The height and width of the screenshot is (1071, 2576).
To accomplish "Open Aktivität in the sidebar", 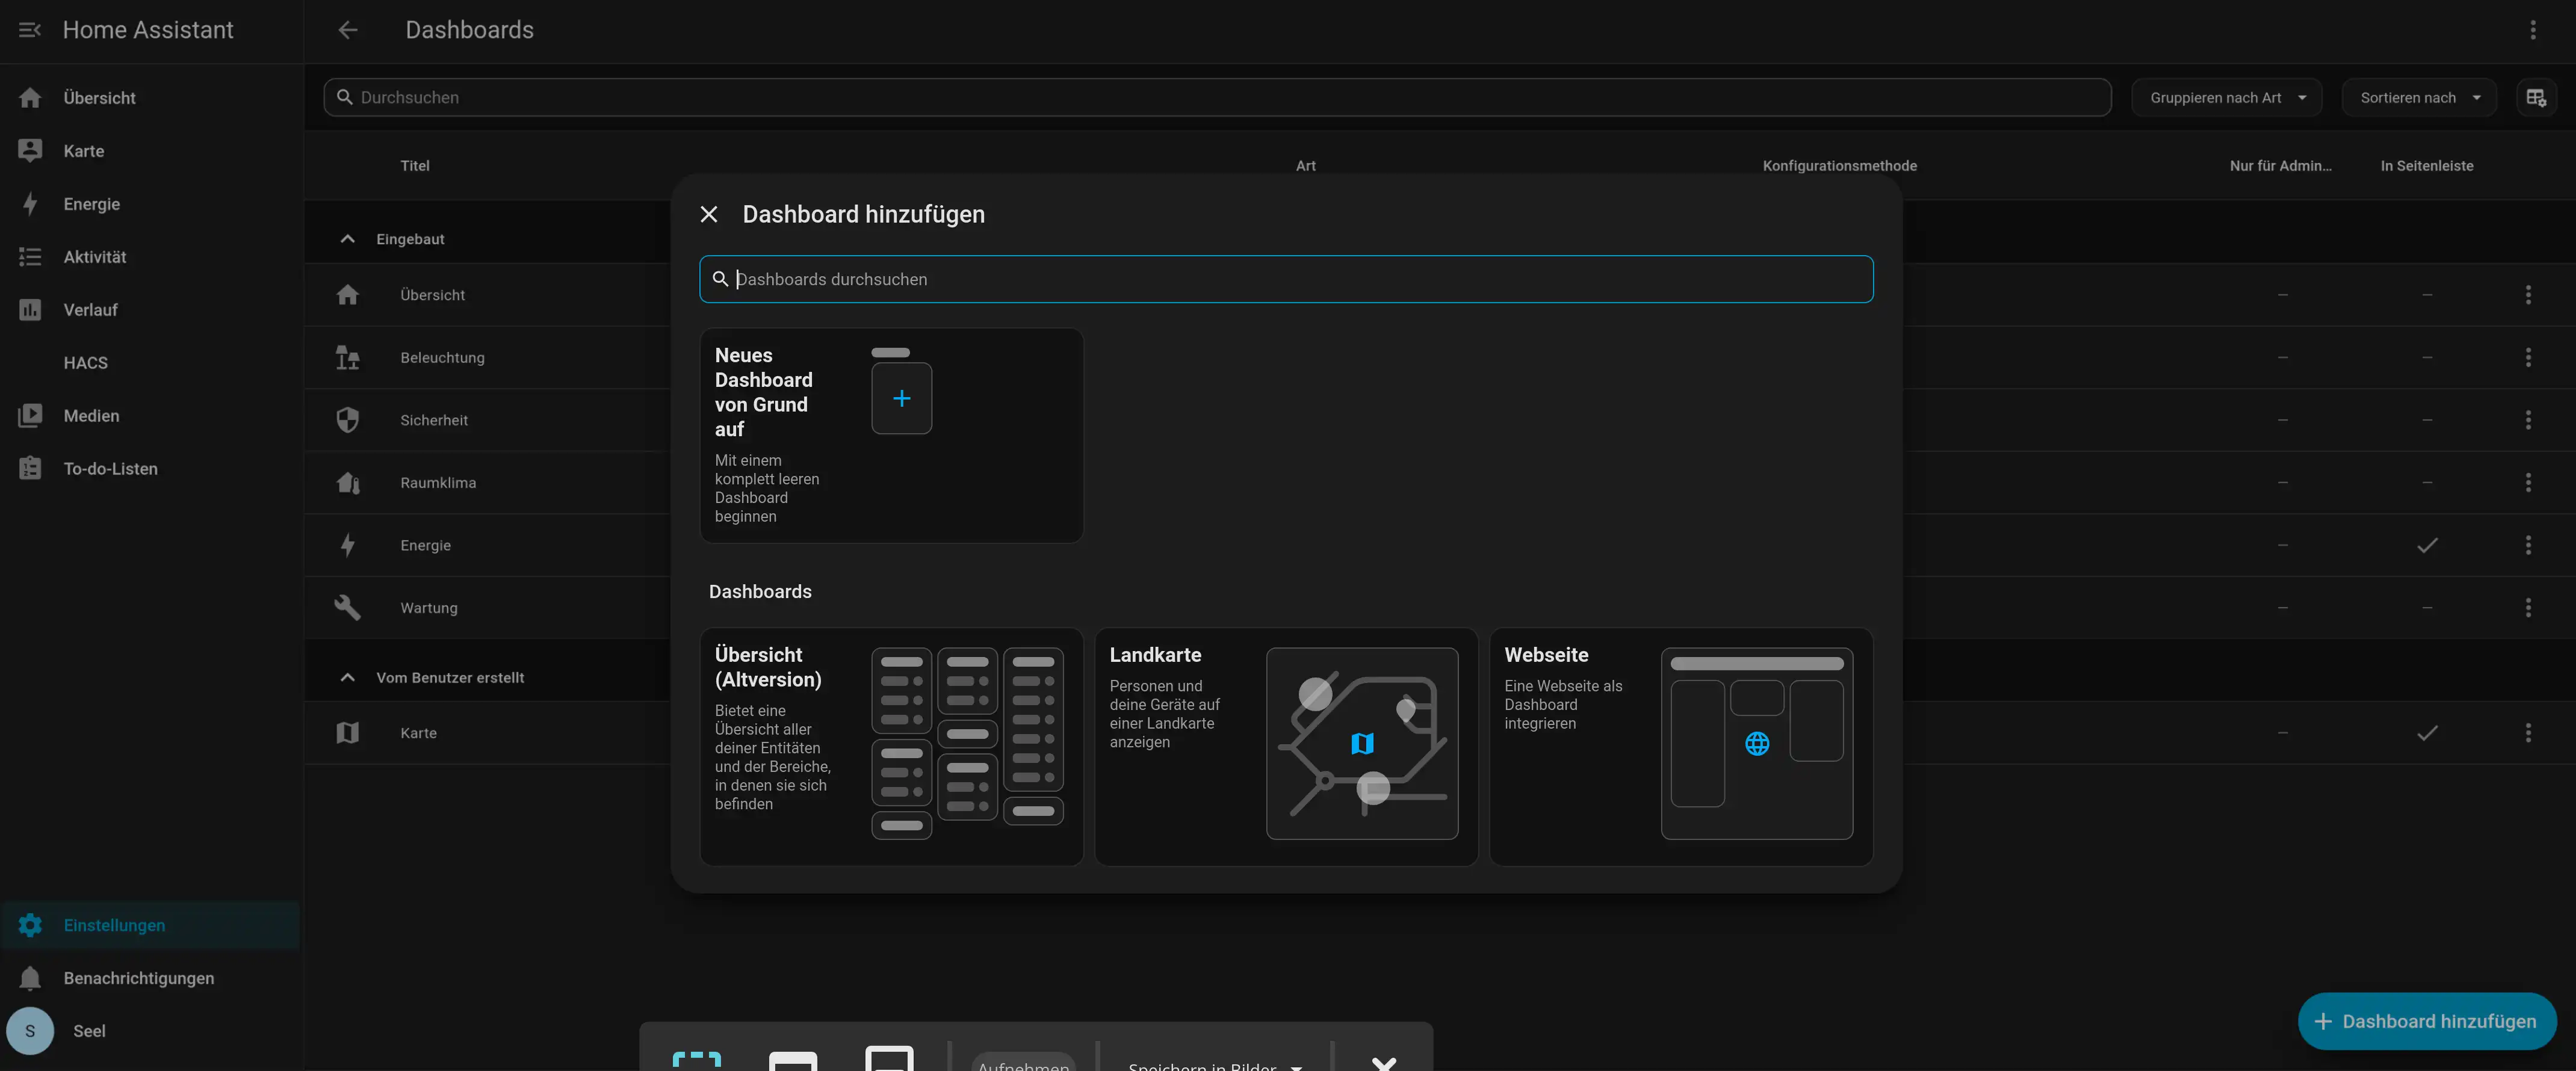I will [x=150, y=257].
